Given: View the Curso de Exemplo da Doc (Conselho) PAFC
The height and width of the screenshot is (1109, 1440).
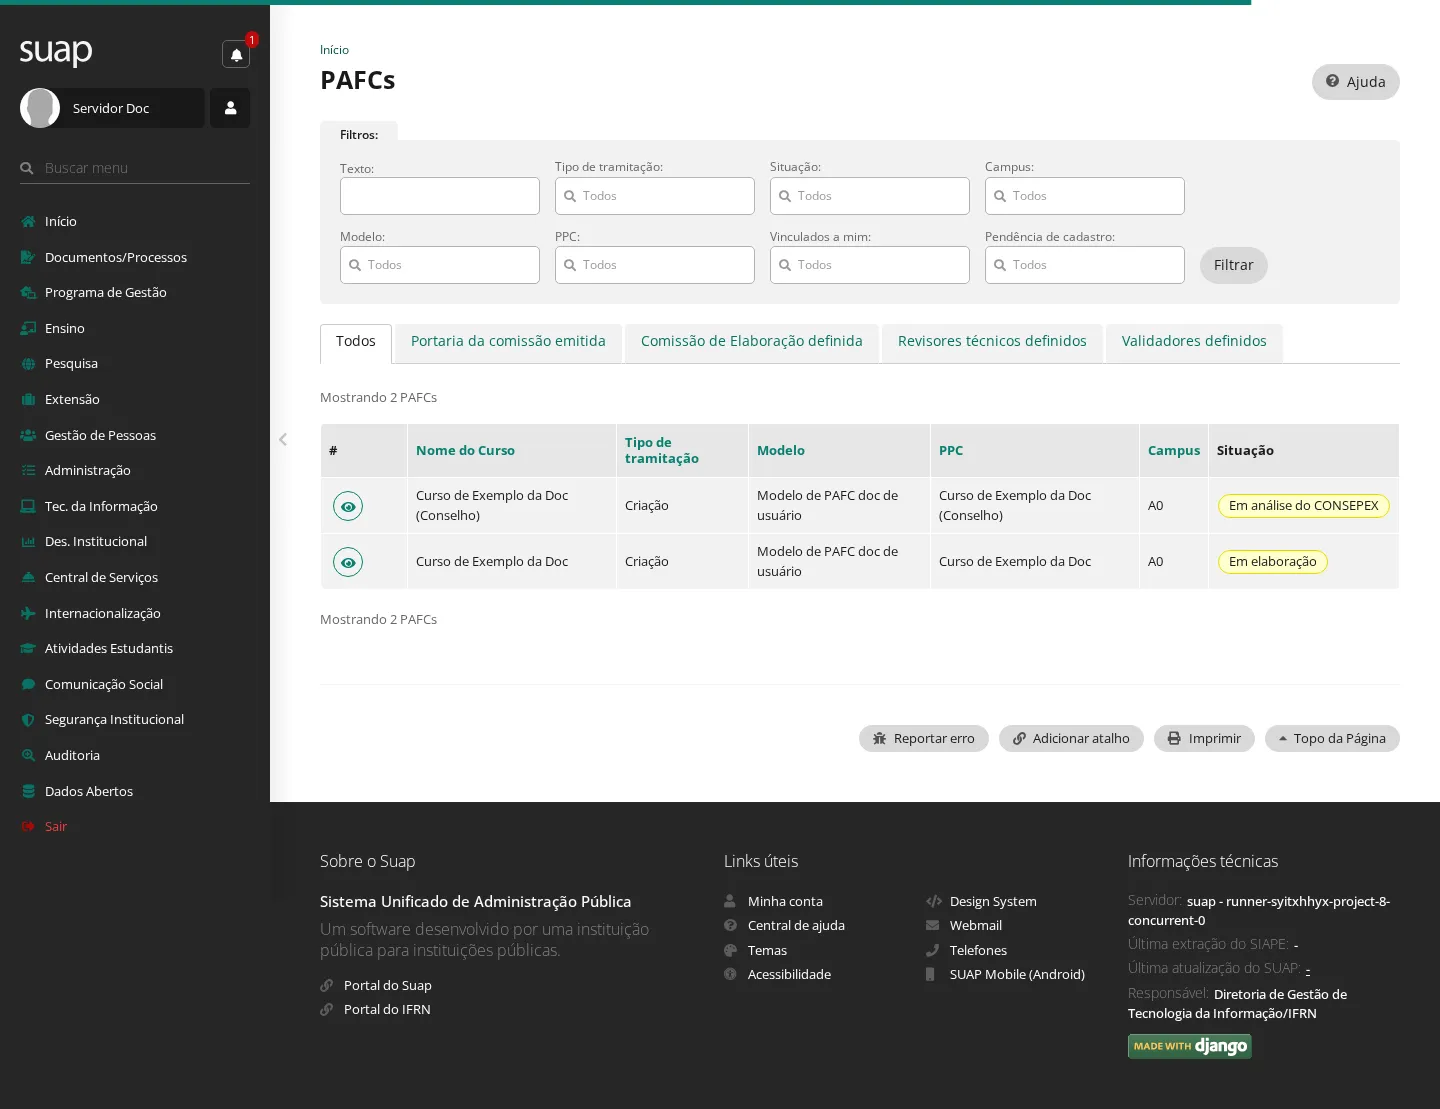Looking at the screenshot, I should click(348, 506).
